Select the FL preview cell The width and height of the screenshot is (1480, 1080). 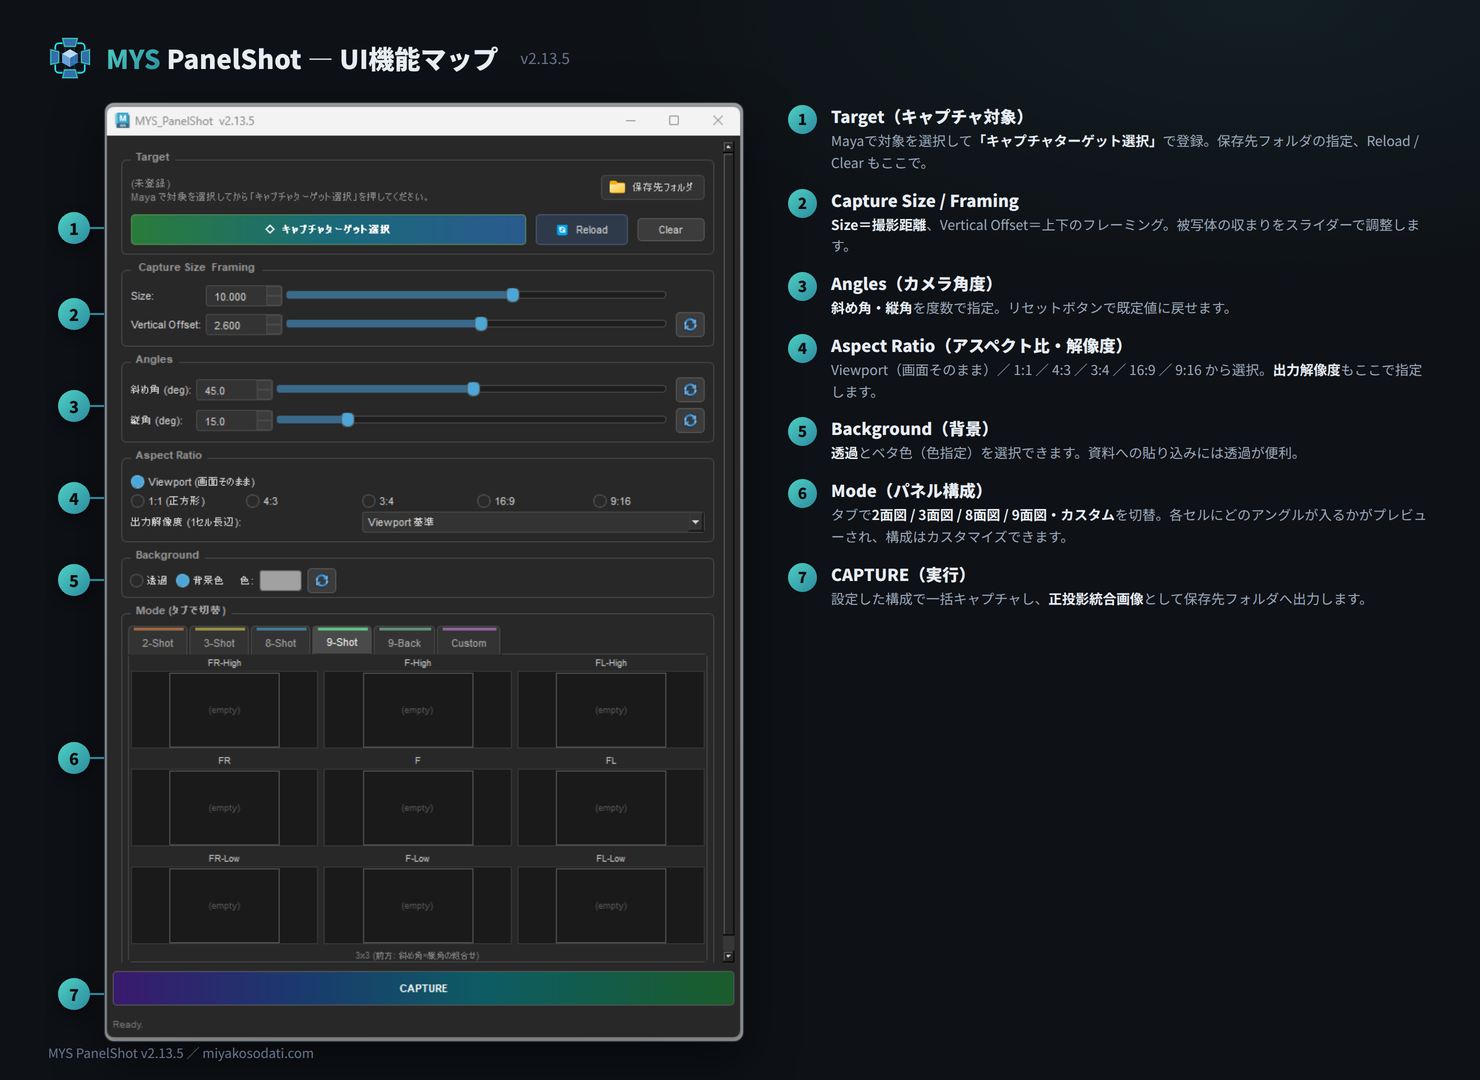click(611, 808)
